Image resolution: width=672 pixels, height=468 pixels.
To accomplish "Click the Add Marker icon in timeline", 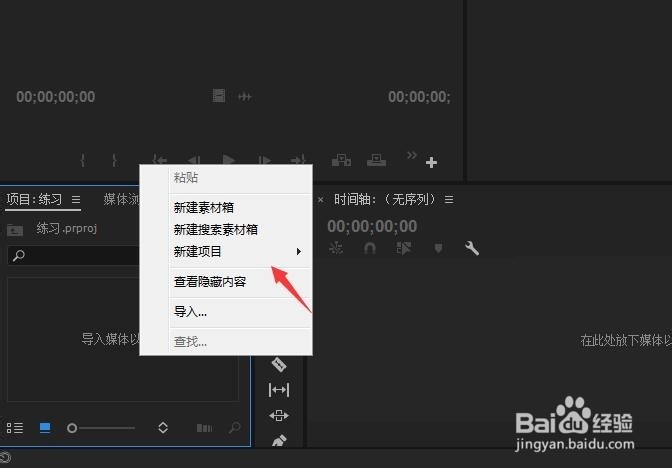I will [x=438, y=248].
